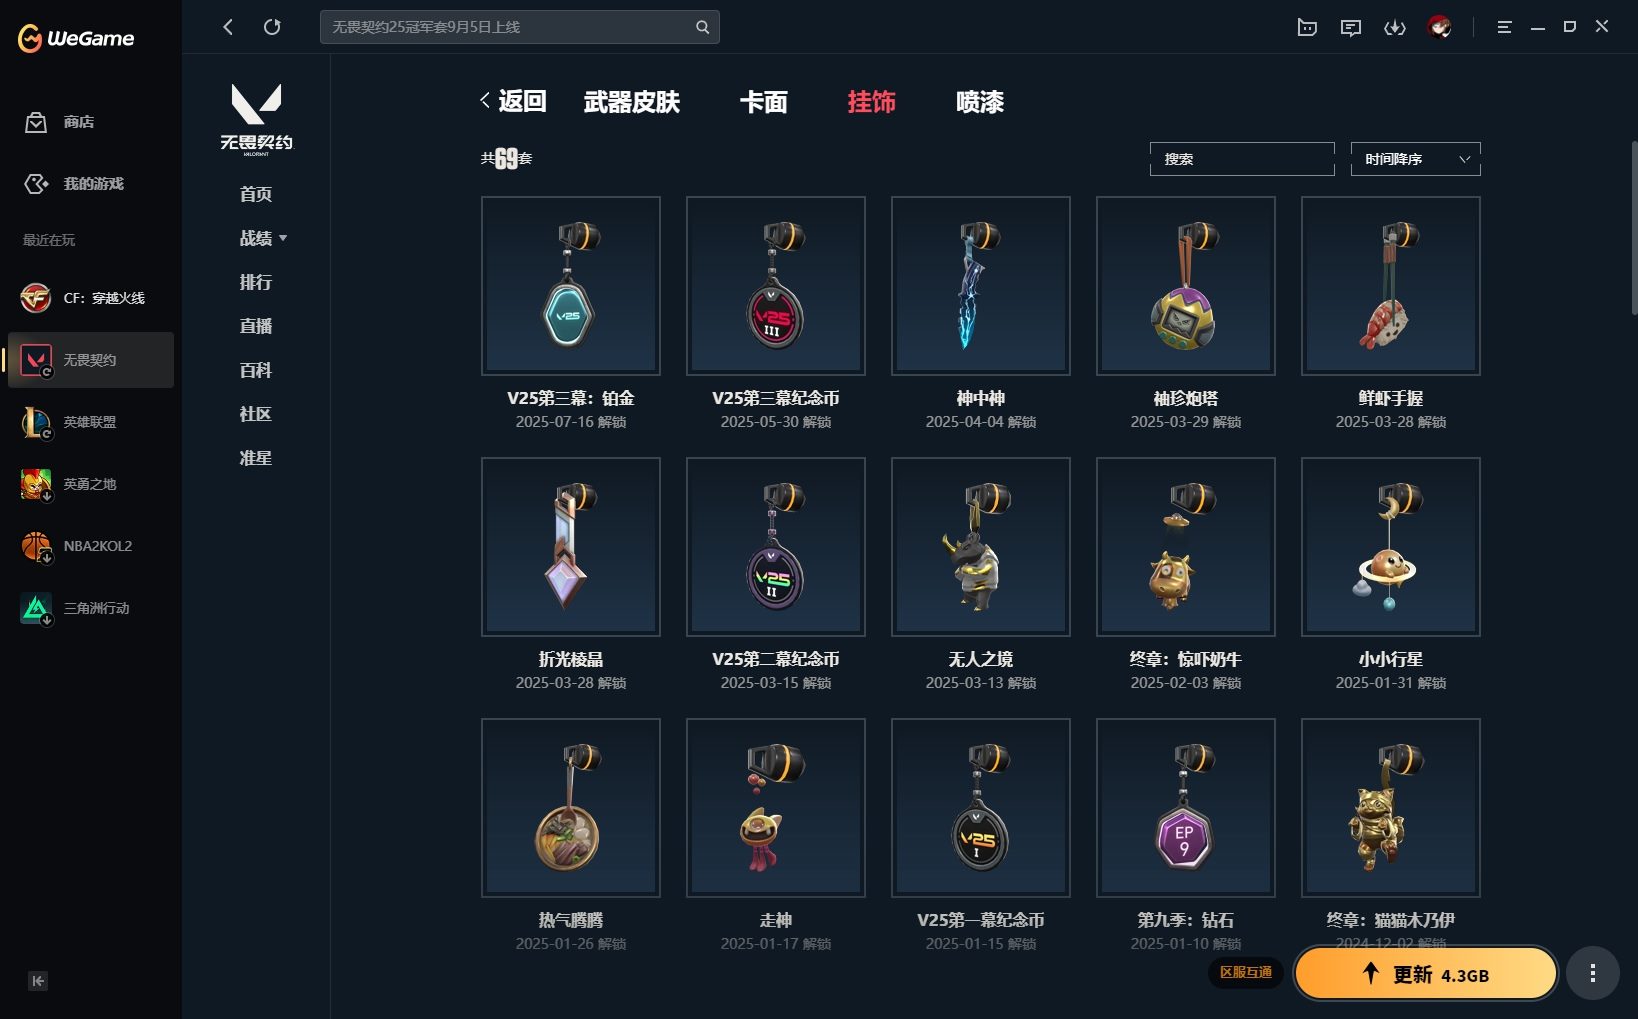Open the 时间降序 sort dropdown

coord(1416,159)
